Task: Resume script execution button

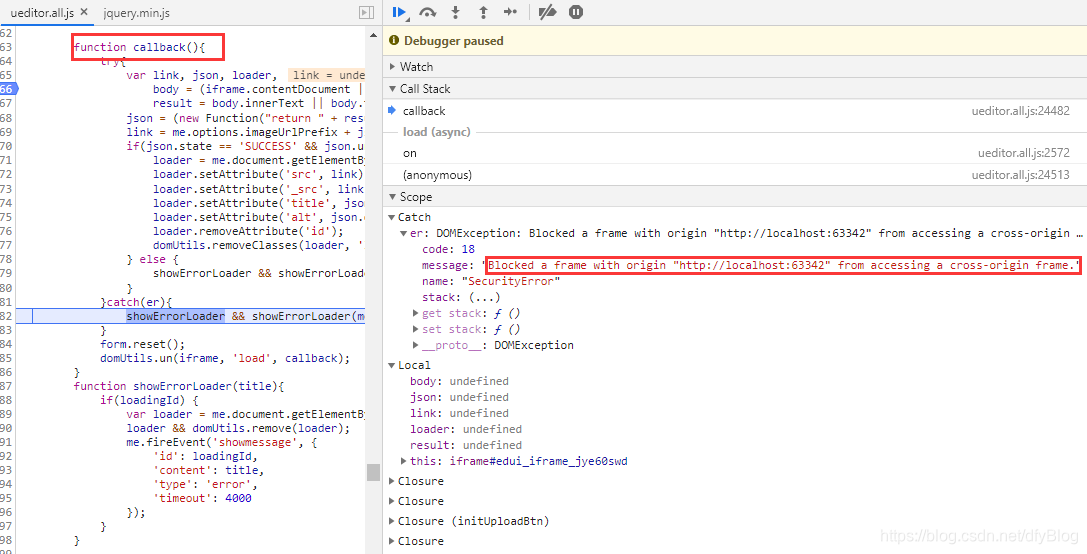Action: pyautogui.click(x=399, y=12)
